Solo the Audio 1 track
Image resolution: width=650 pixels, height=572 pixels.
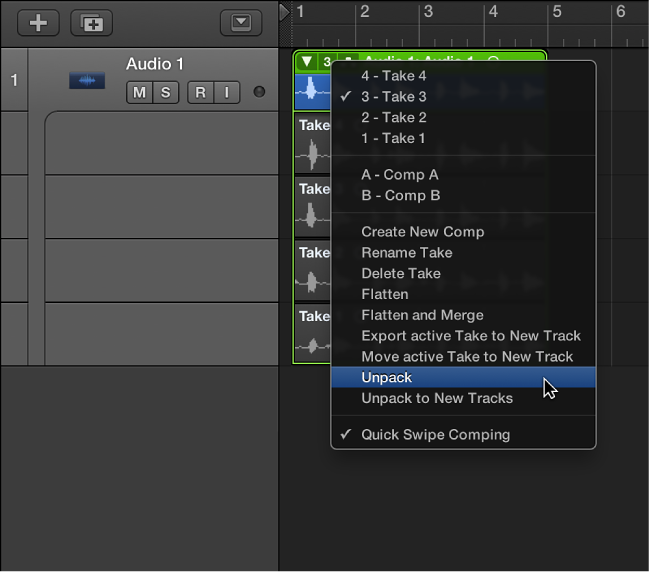(165, 93)
